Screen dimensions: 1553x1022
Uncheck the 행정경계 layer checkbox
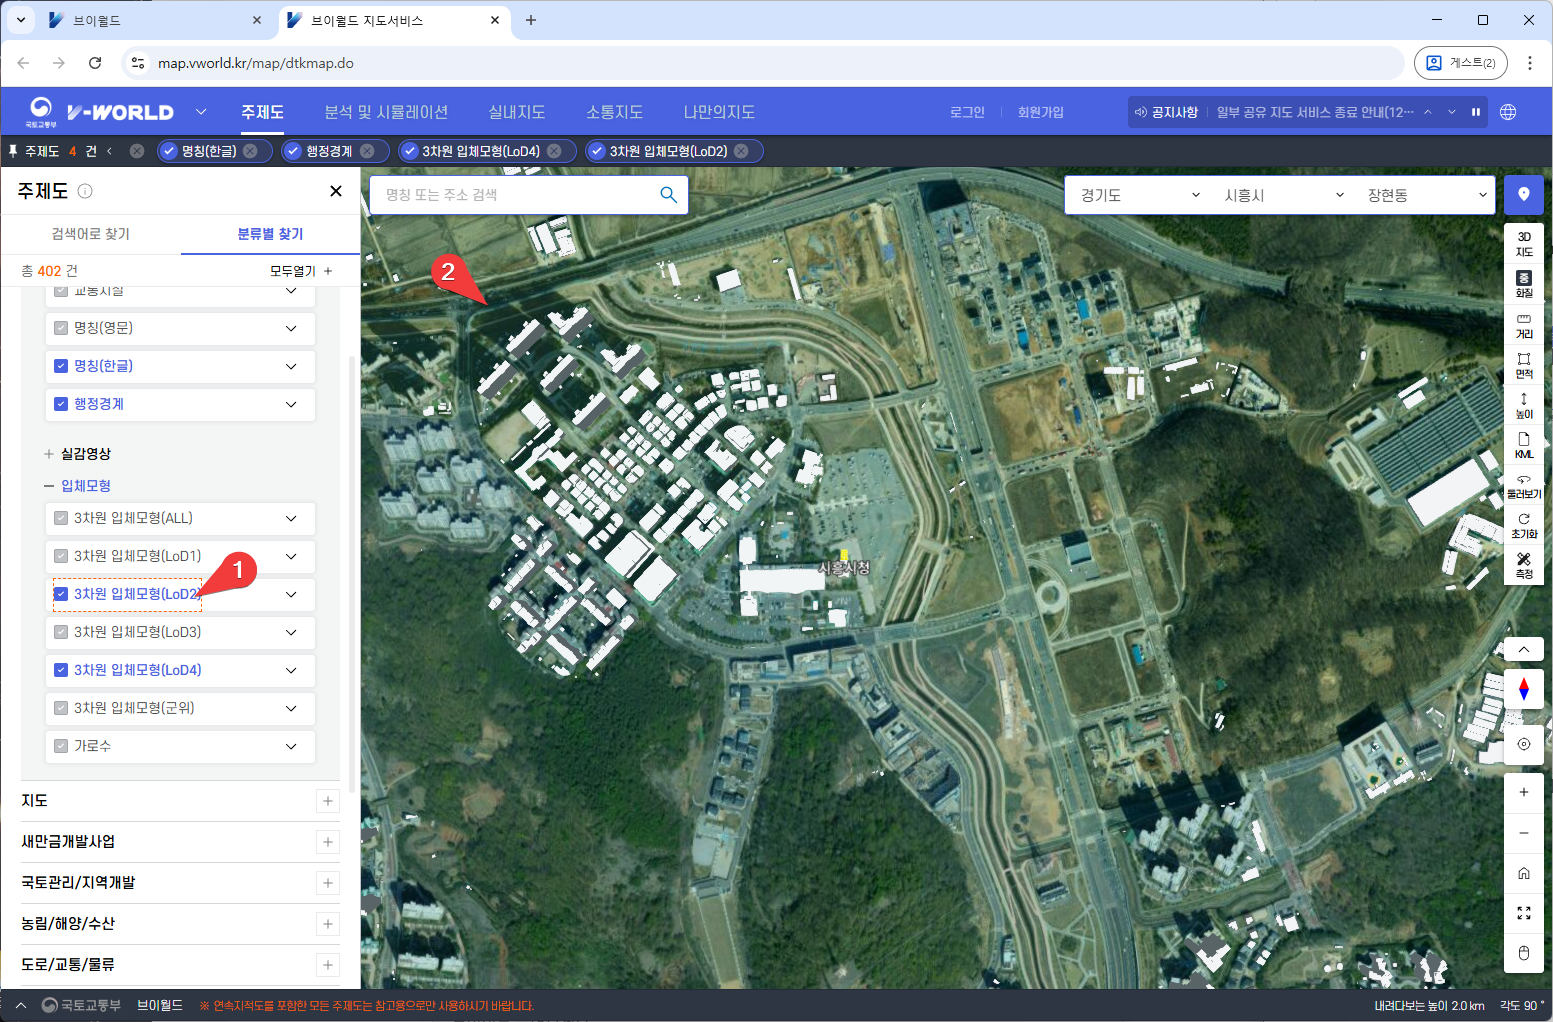click(61, 404)
